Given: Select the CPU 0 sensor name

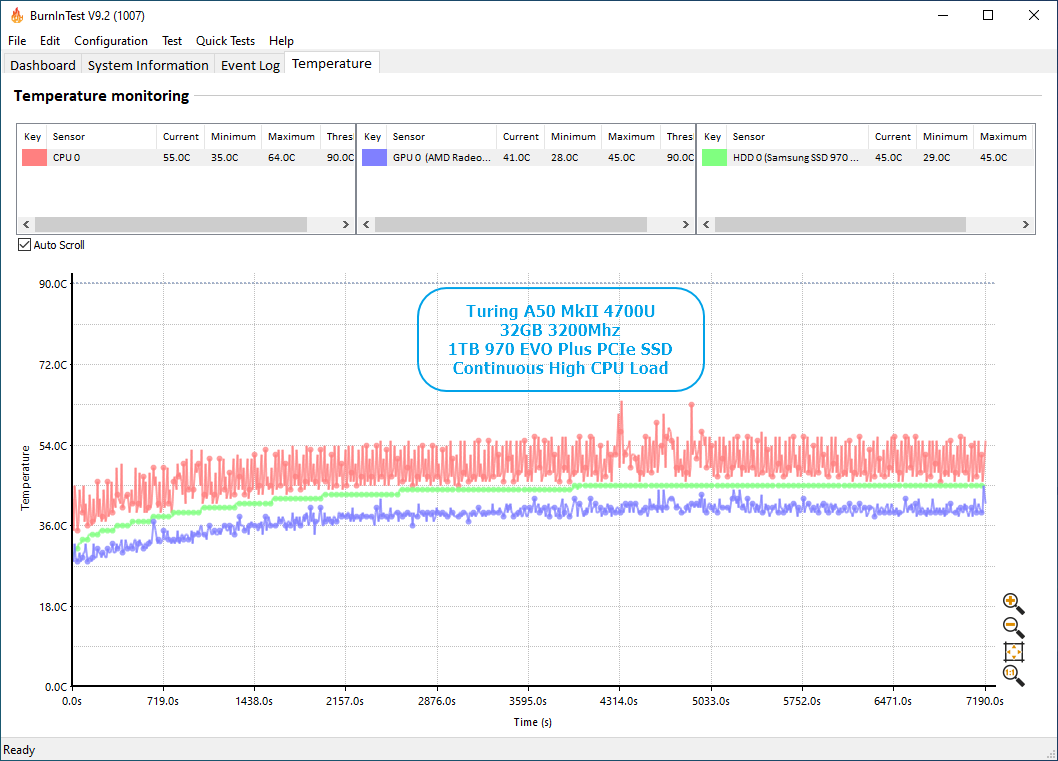Looking at the screenshot, I should (x=66, y=157).
